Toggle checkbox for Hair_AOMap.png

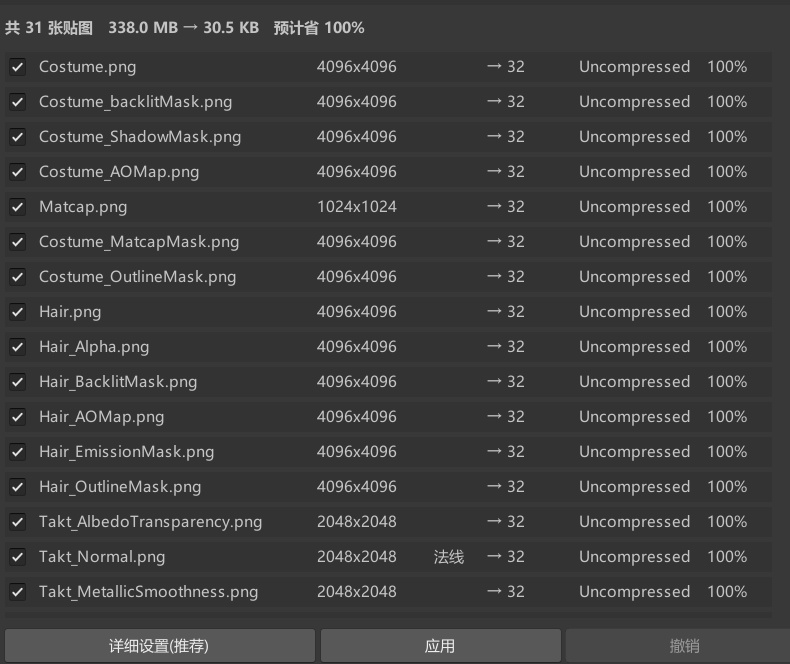[x=18, y=417]
